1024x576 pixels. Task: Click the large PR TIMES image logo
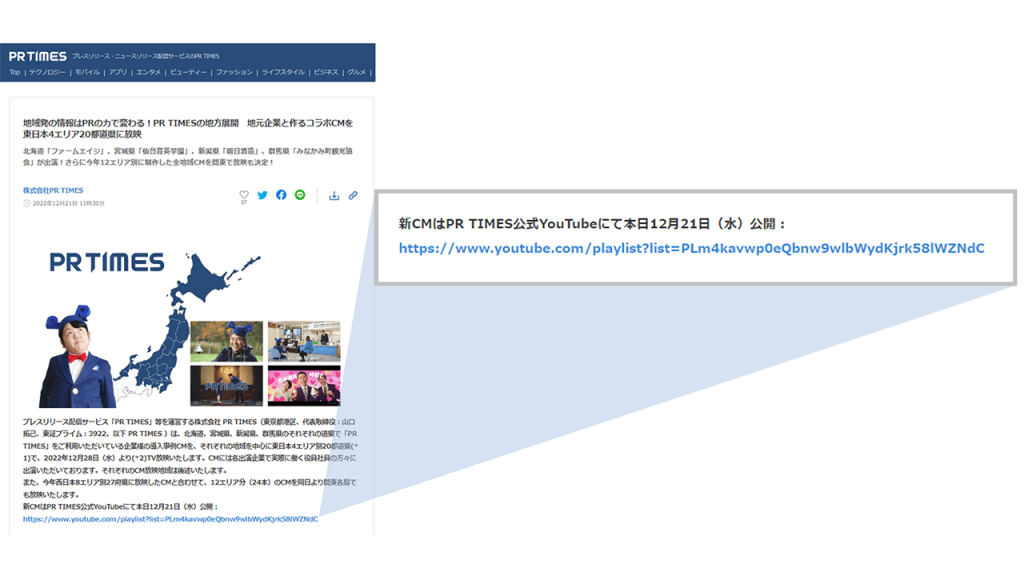coord(107,262)
